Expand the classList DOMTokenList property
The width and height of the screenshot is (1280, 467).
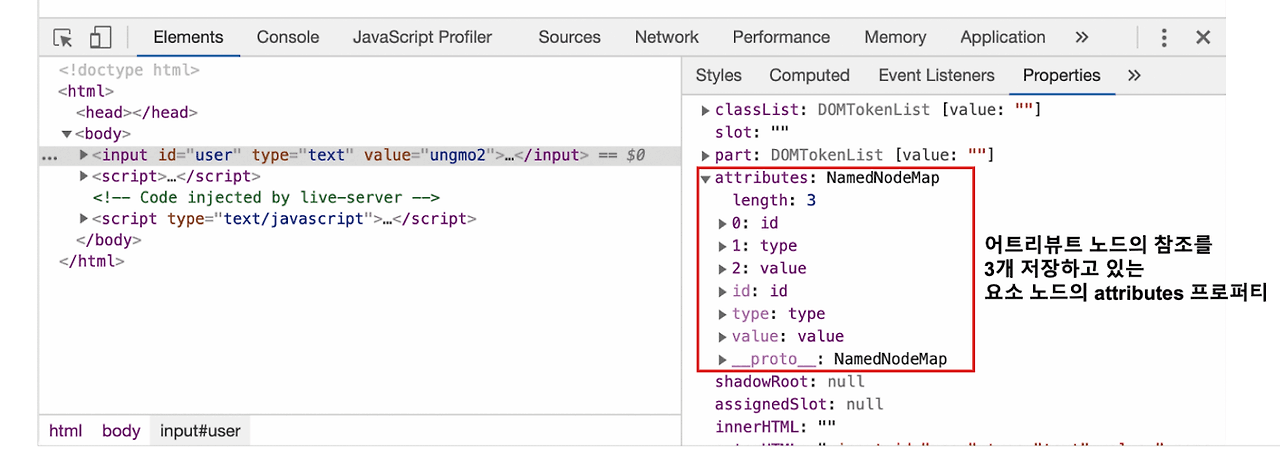(706, 109)
